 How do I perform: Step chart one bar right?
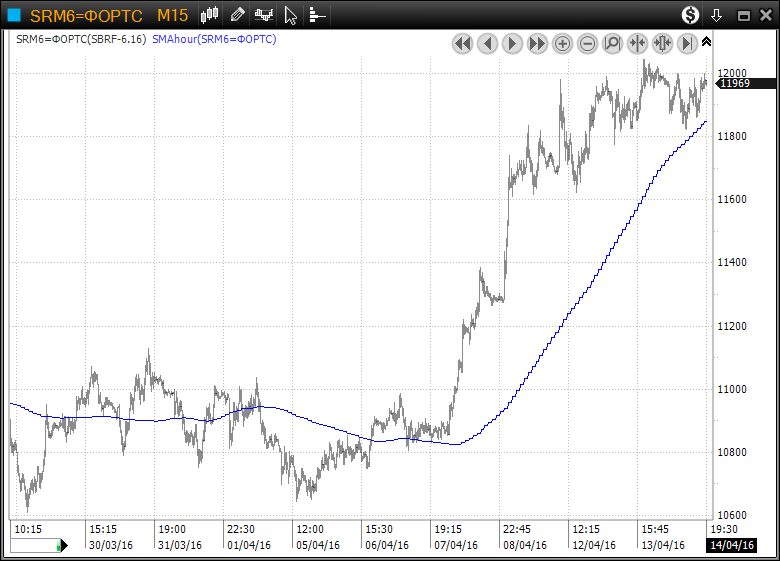(512, 43)
